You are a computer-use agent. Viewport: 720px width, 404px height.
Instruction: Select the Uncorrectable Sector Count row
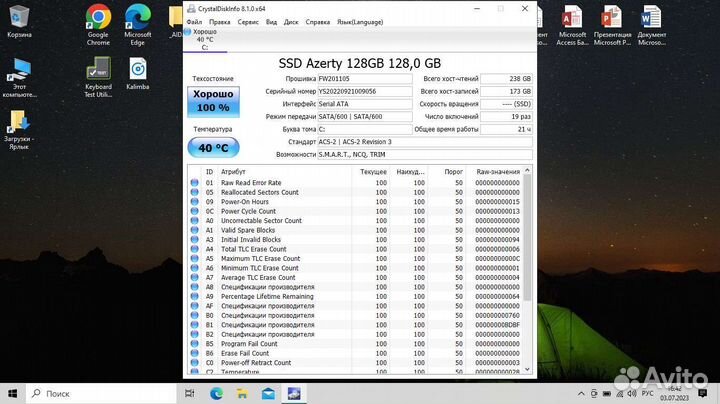(355, 221)
